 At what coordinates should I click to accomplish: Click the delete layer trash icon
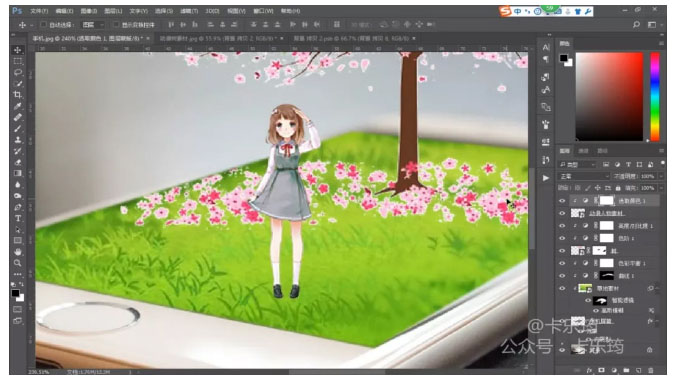coord(650,370)
